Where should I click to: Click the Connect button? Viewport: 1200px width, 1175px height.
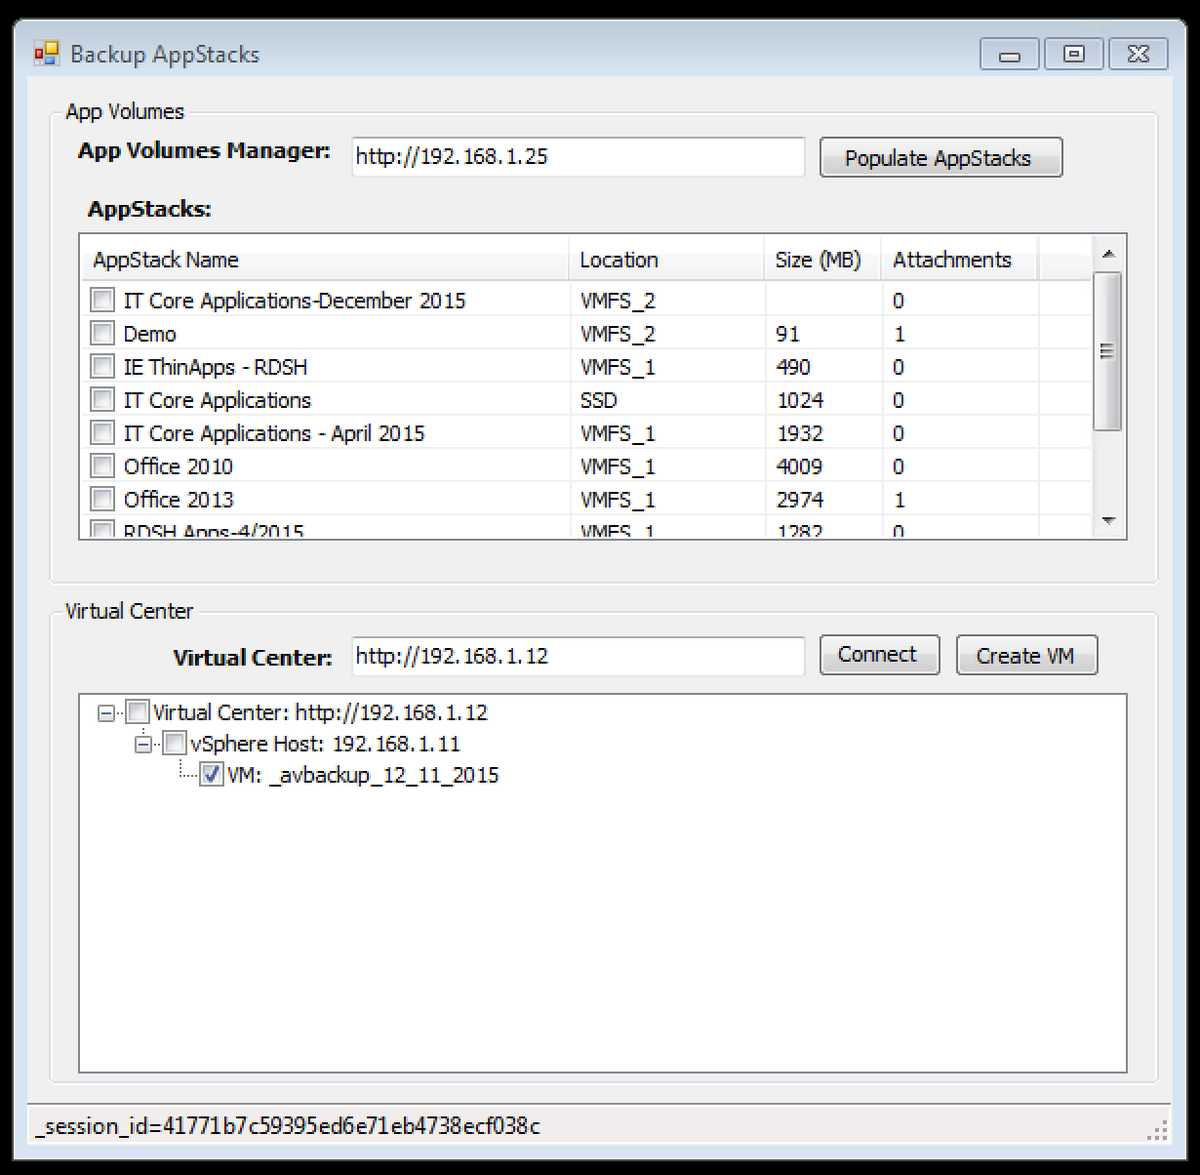tap(879, 655)
